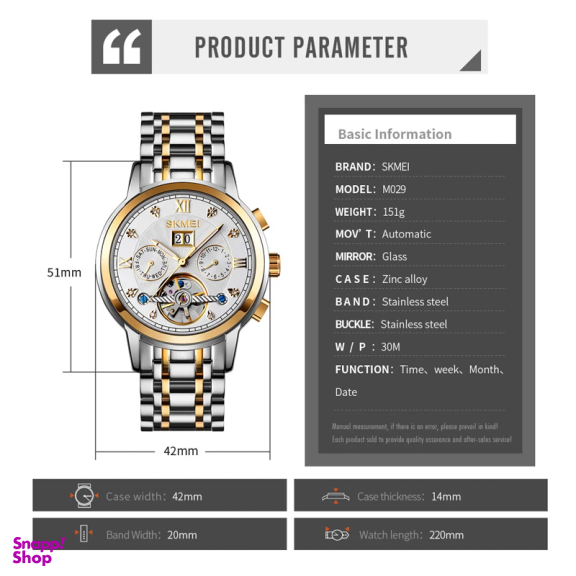The image size is (576, 576).
Task: Click the MOV'T: Automatic row
Action: point(419,234)
